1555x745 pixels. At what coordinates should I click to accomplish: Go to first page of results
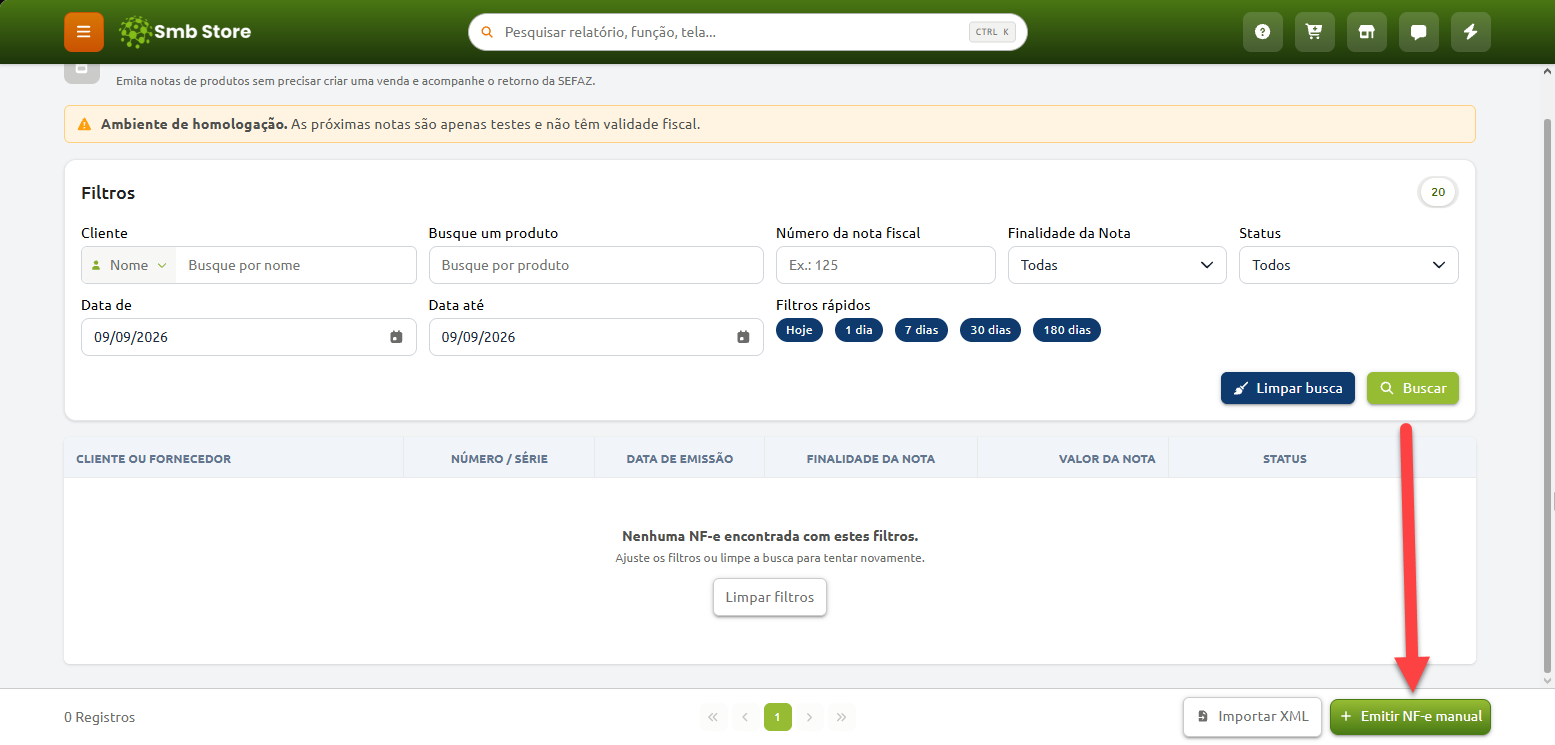(713, 717)
